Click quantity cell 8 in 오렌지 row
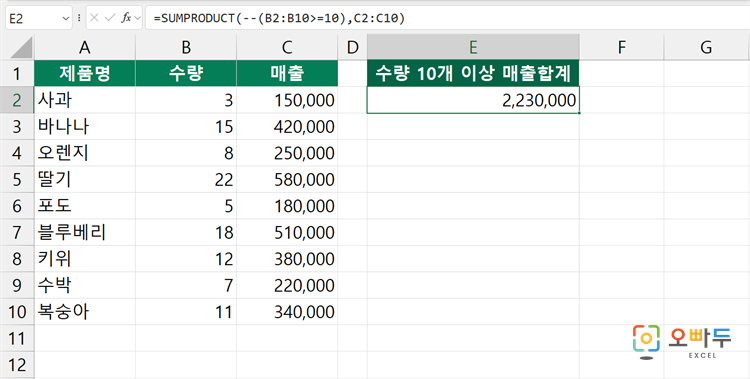This screenshot has height=379, width=750. coord(186,153)
